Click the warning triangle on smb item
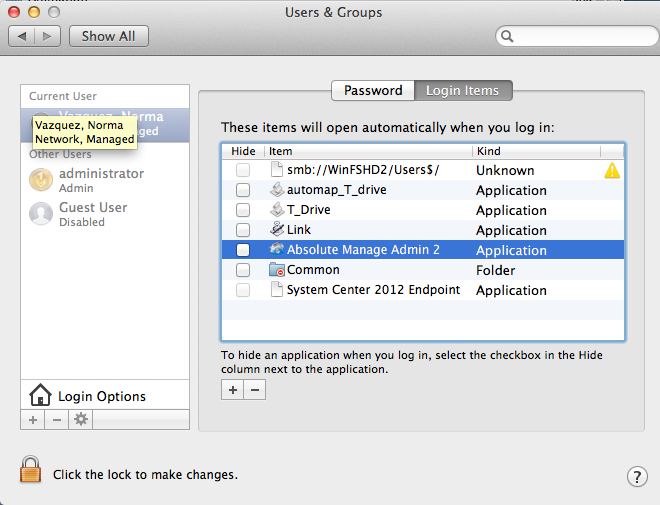660x505 pixels. click(612, 170)
